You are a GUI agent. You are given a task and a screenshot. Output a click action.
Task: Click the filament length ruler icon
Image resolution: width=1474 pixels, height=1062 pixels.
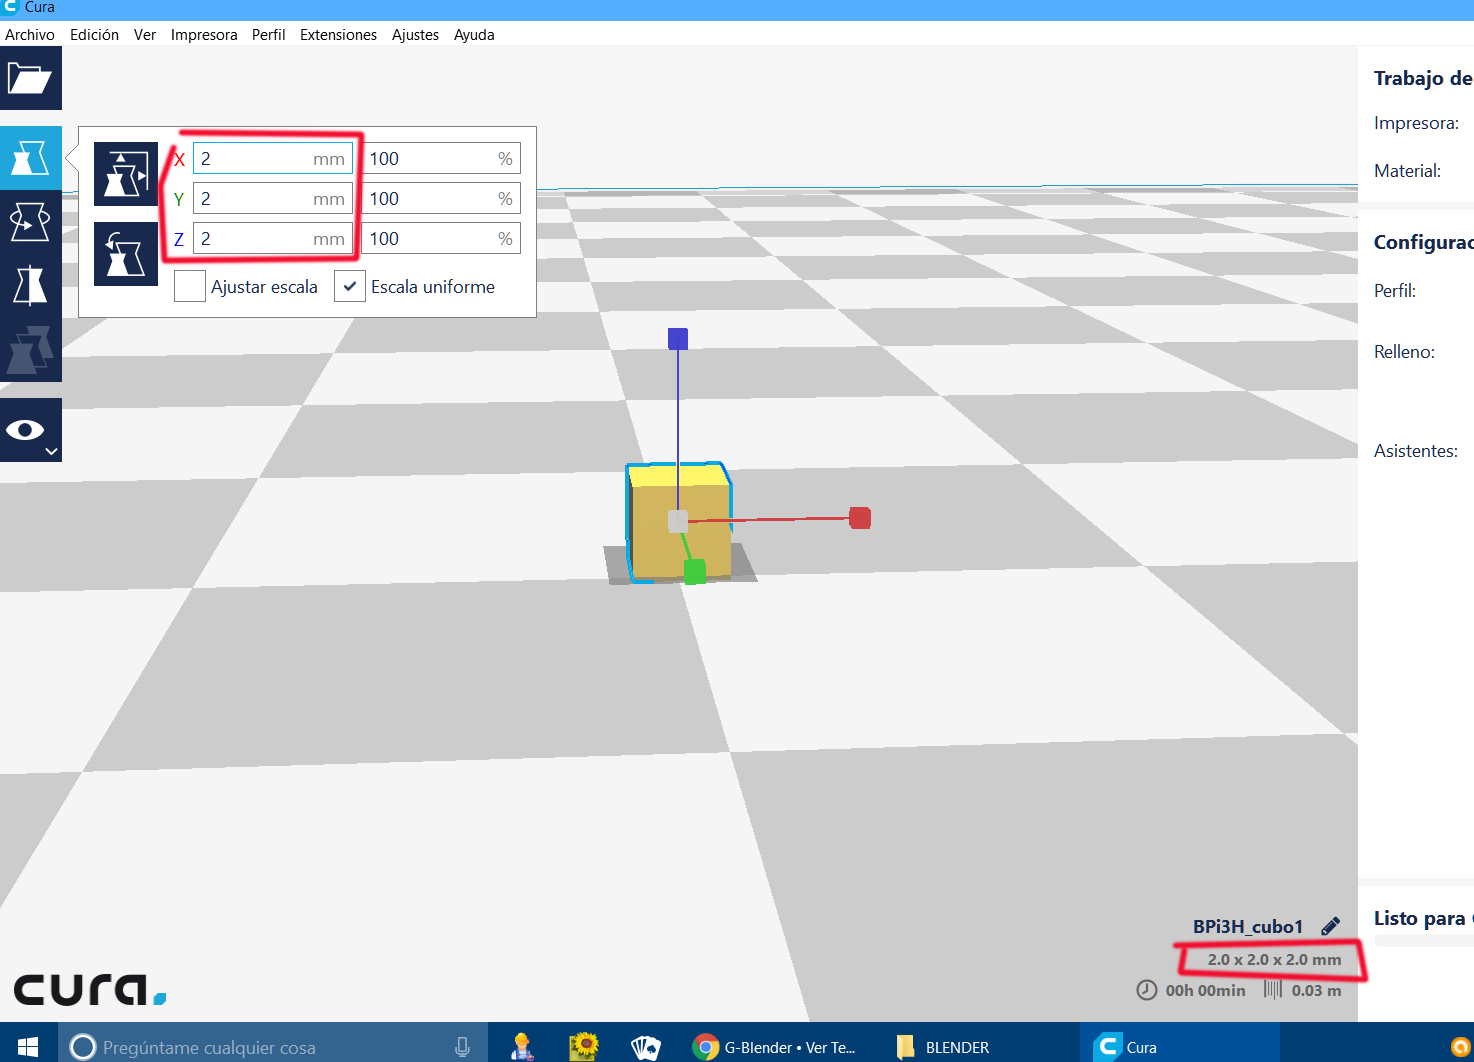click(x=1273, y=989)
